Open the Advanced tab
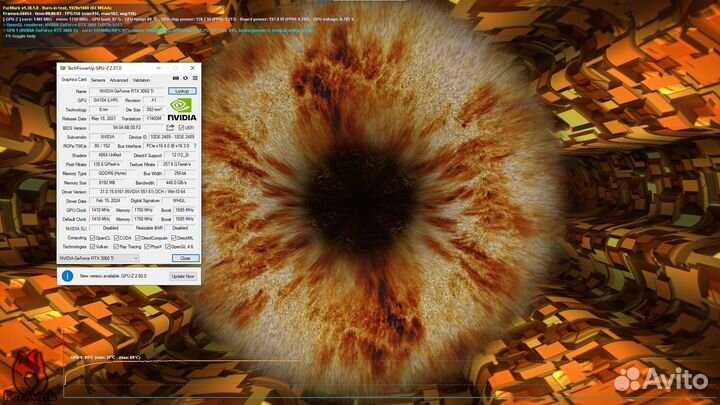This screenshot has width=720, height=405. coord(119,79)
